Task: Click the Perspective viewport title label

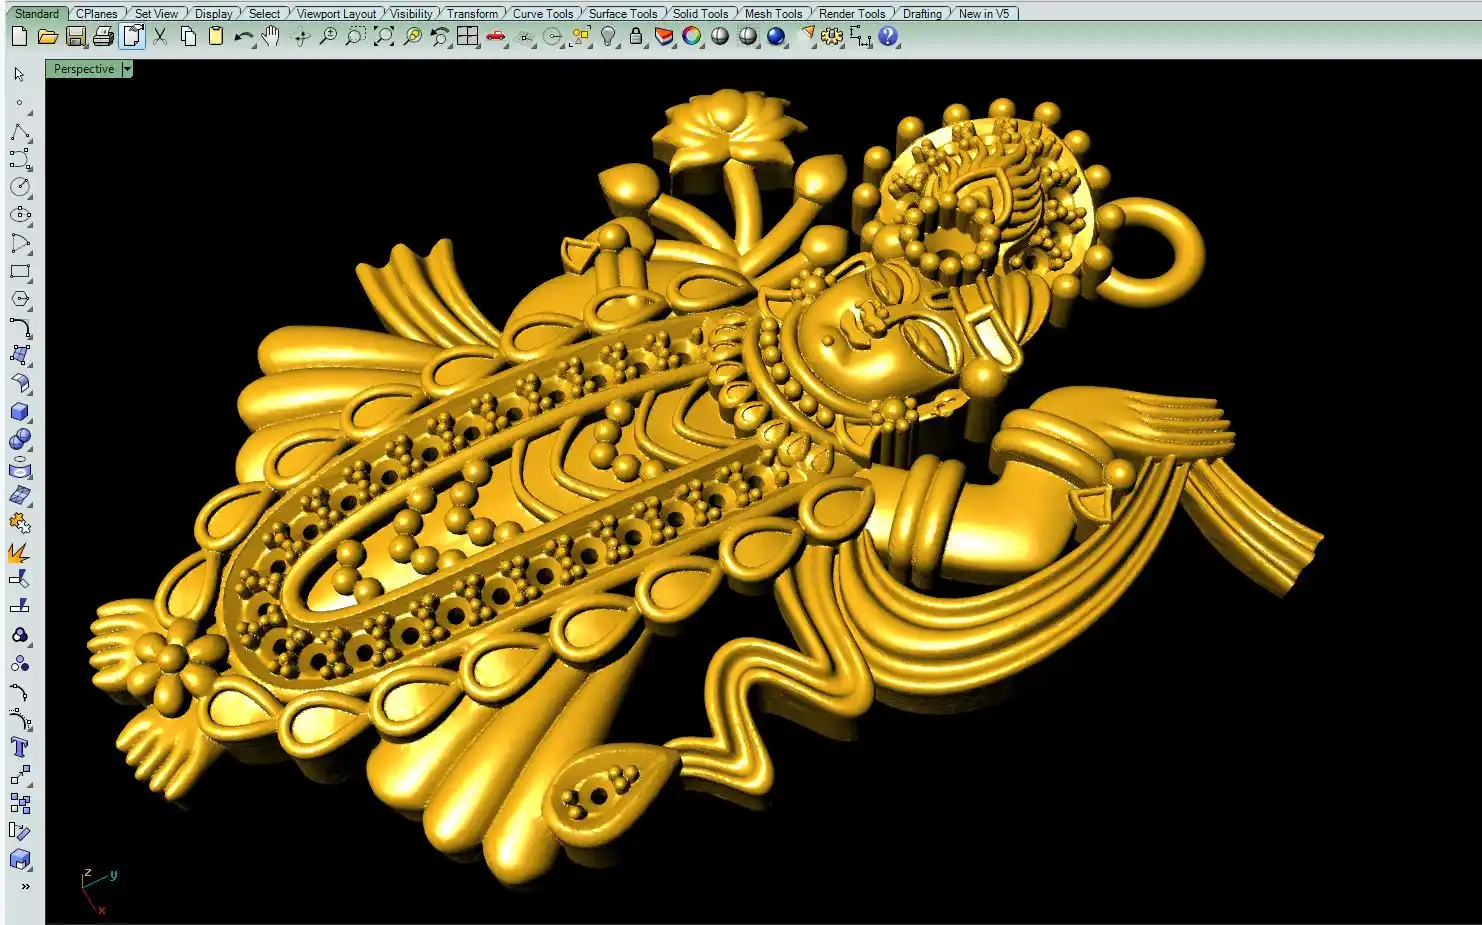Action: 84,69
